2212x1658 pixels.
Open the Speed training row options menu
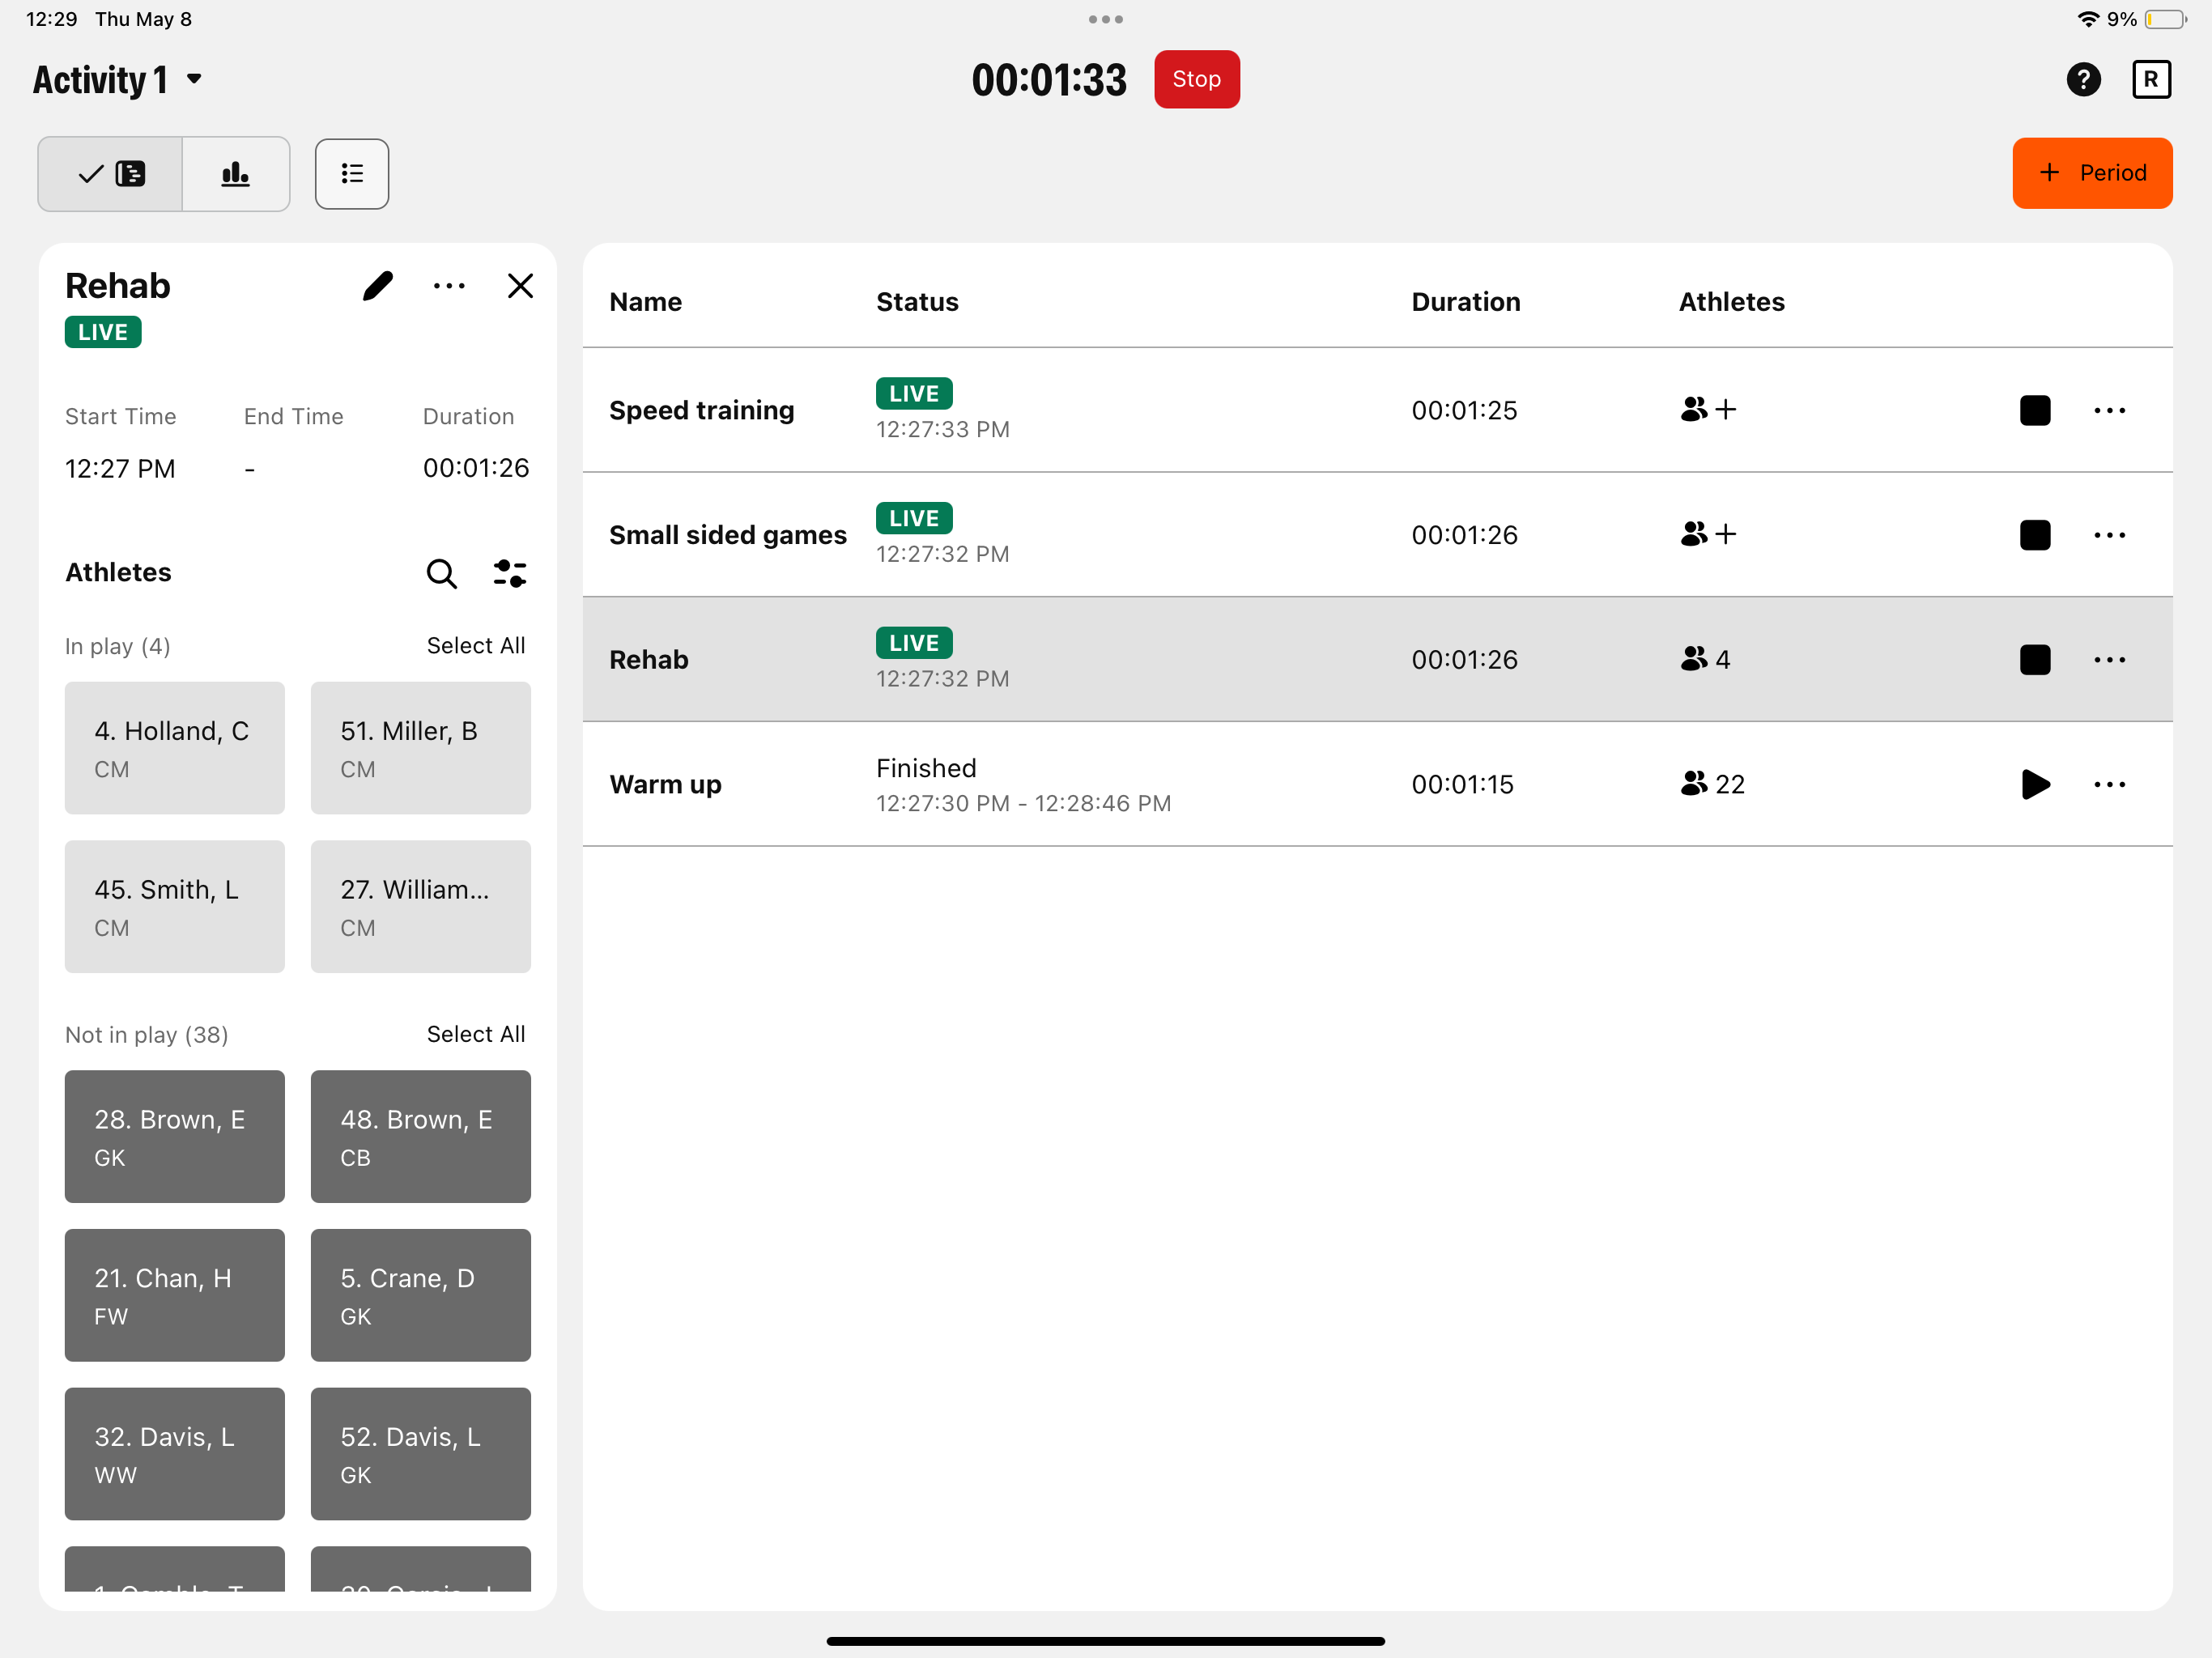2110,410
